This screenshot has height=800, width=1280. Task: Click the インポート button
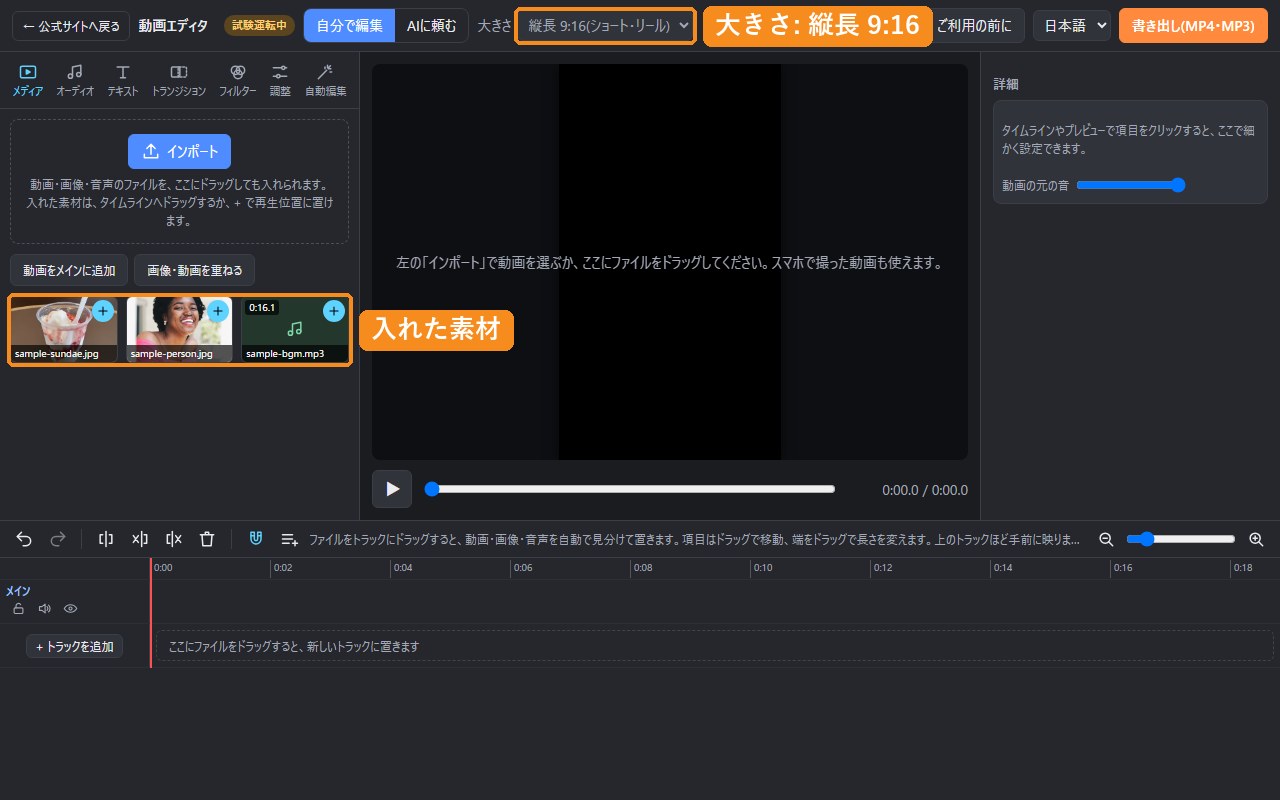[x=179, y=151]
